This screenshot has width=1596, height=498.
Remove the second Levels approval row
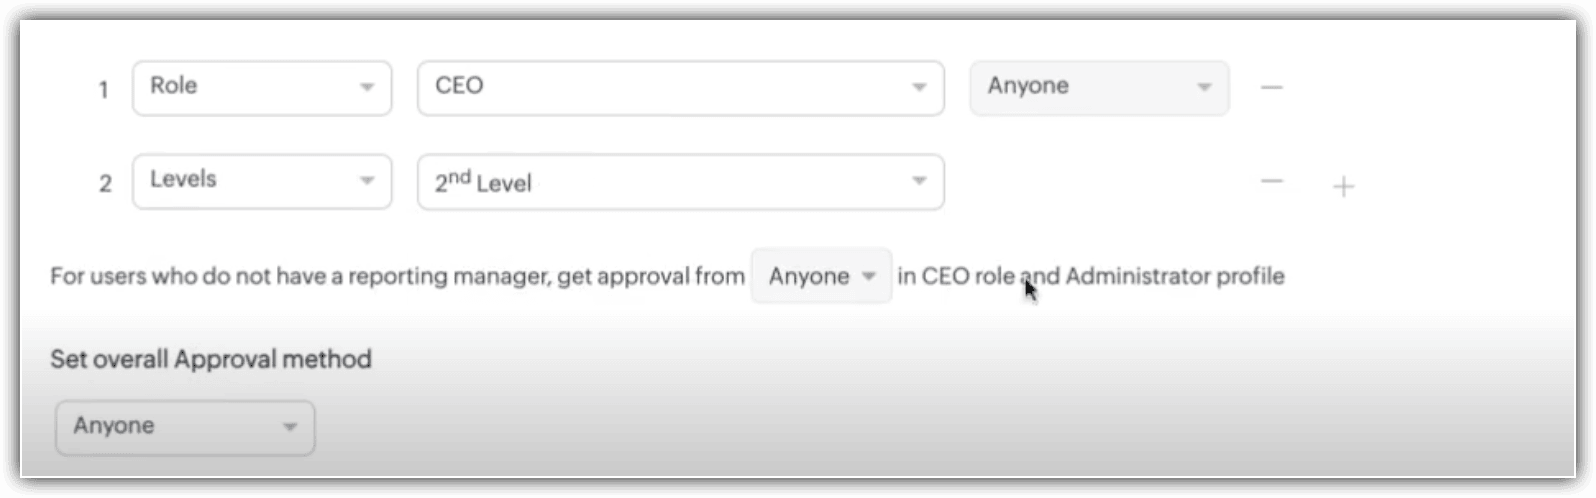1271,182
